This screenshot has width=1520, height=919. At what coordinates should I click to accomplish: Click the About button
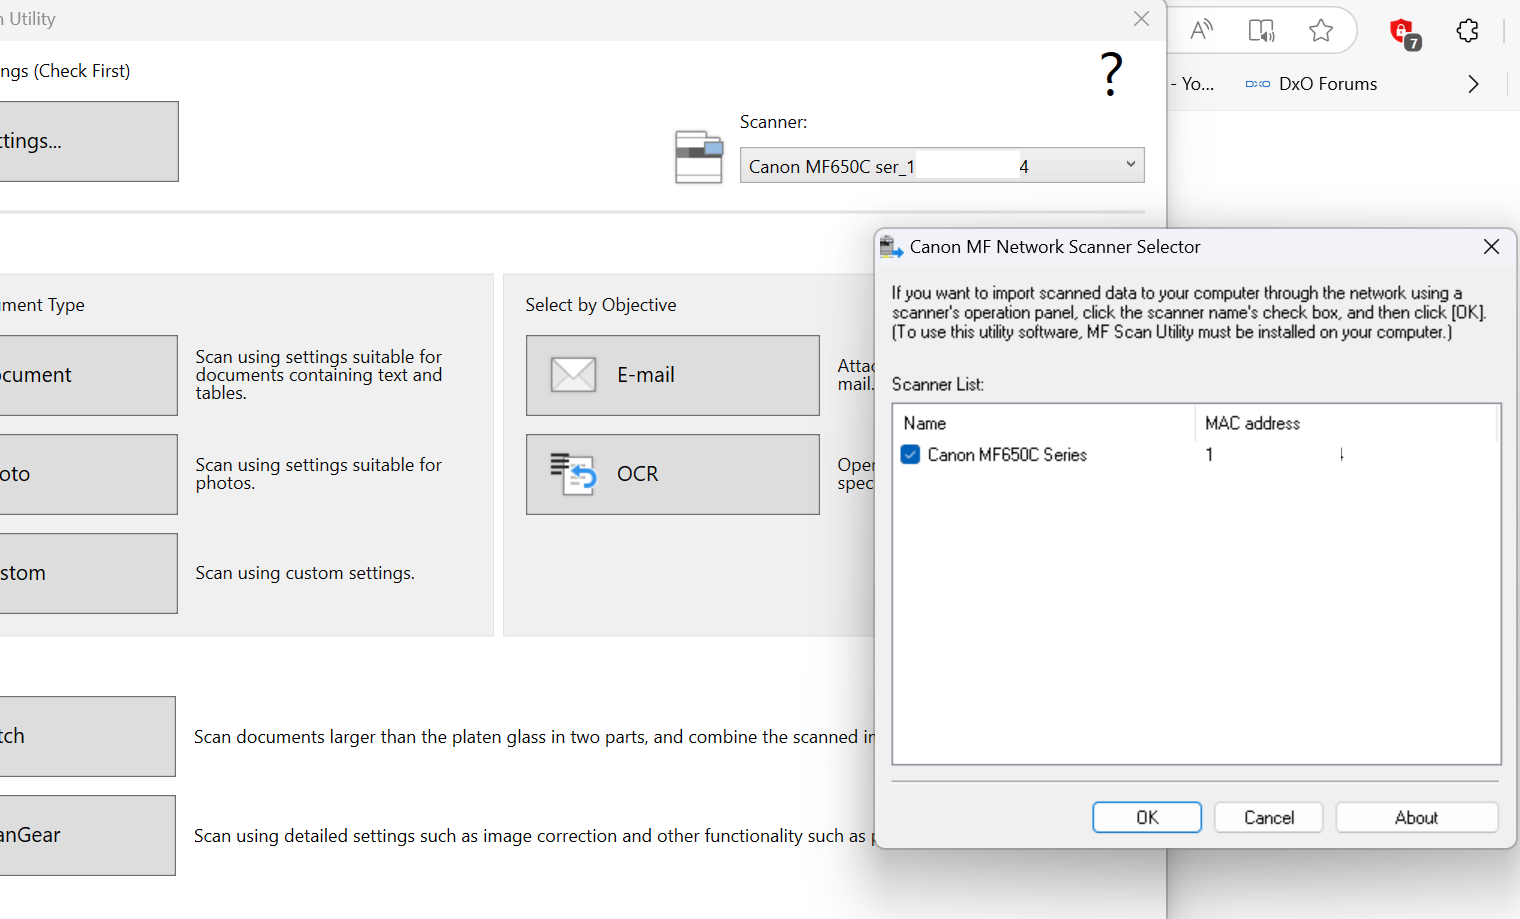(x=1416, y=817)
